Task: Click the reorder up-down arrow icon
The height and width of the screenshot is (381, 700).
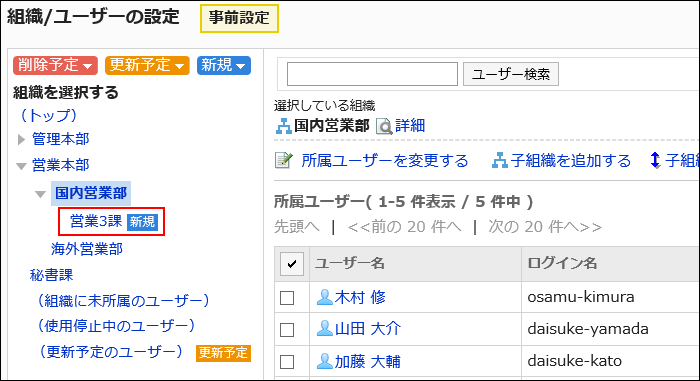Action: tap(655, 160)
